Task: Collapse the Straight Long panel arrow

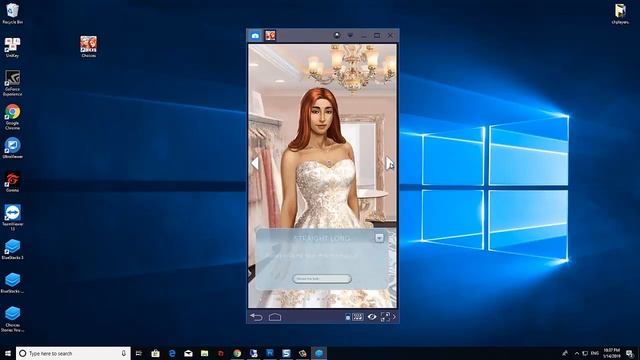Action: [379, 238]
